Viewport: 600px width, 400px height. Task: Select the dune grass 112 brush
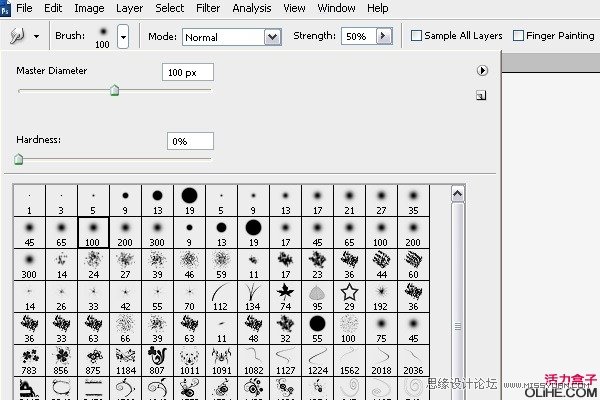[222, 297]
